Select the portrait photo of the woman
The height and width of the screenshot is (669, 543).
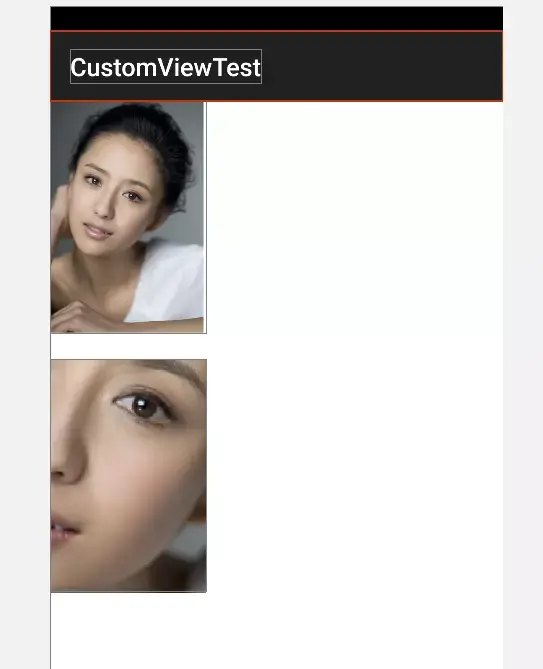pyautogui.click(x=128, y=218)
